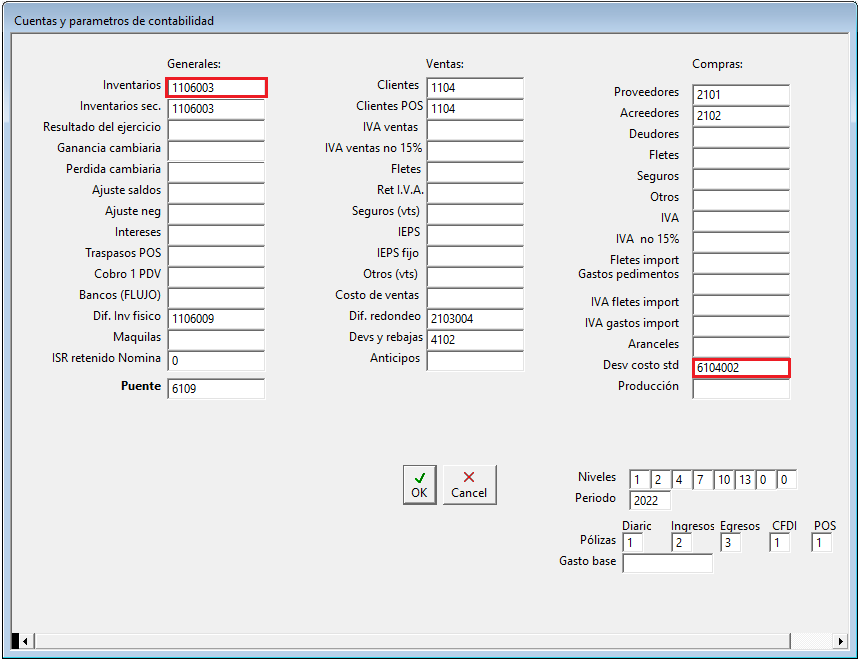861x662 pixels.
Task: Edit the Clientes account field
Action: click(x=476, y=88)
